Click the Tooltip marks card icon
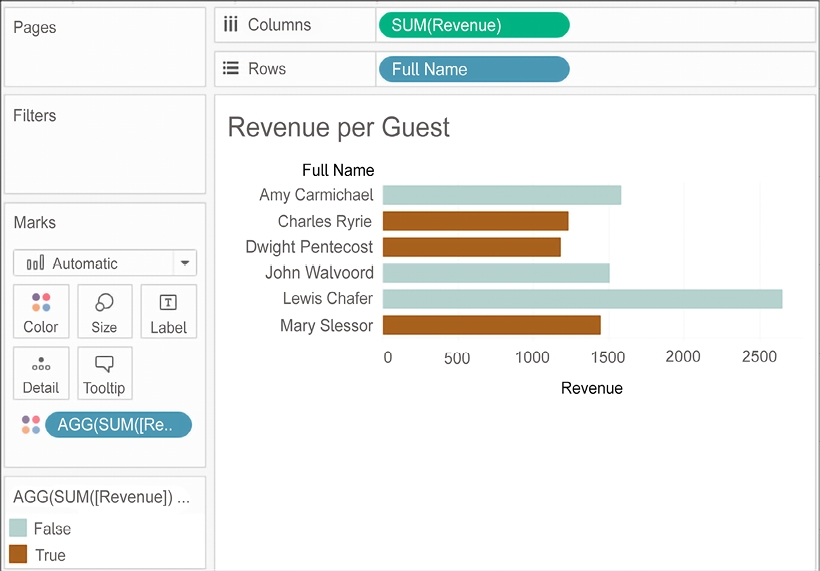Viewport: 820px width, 571px height. coord(104,365)
